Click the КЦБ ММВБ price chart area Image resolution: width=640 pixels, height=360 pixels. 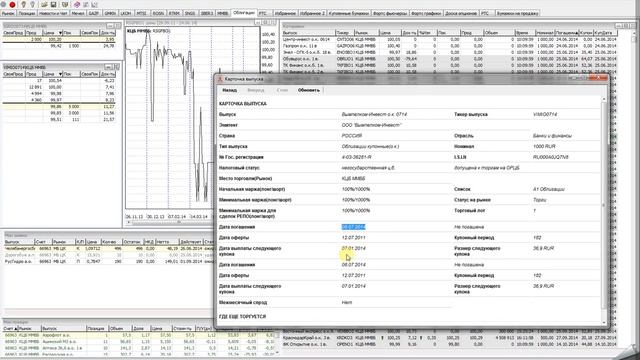point(193,118)
